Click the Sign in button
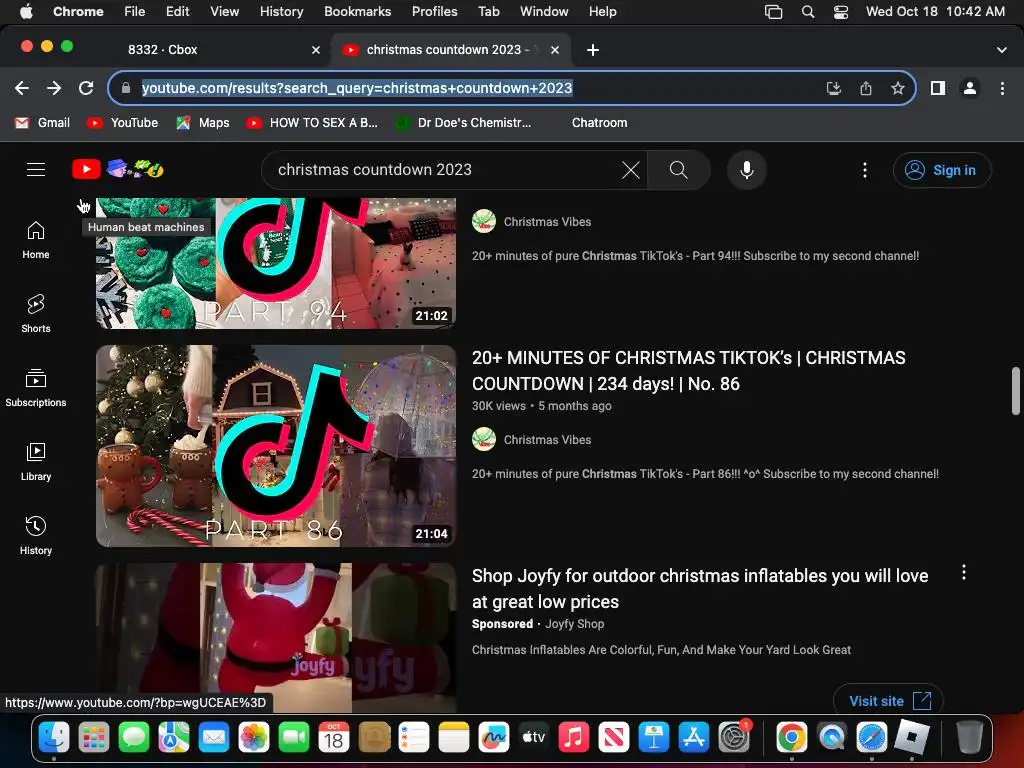The image size is (1024, 768). coord(942,170)
